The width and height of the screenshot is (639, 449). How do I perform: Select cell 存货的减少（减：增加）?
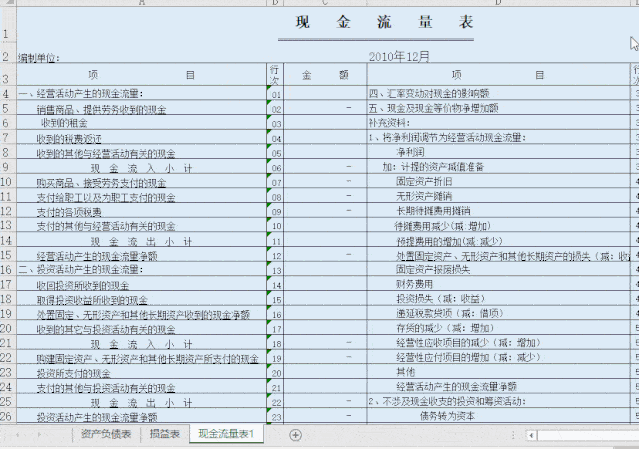(498, 328)
